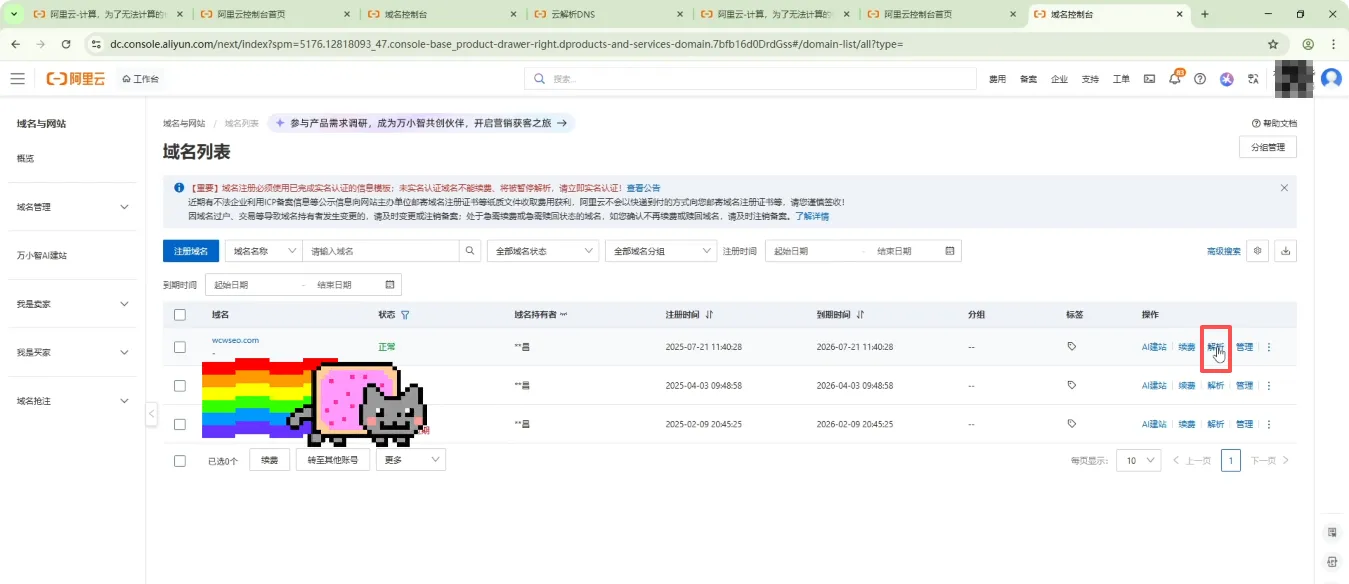Open the 全部域名状态 dropdown

pos(542,251)
